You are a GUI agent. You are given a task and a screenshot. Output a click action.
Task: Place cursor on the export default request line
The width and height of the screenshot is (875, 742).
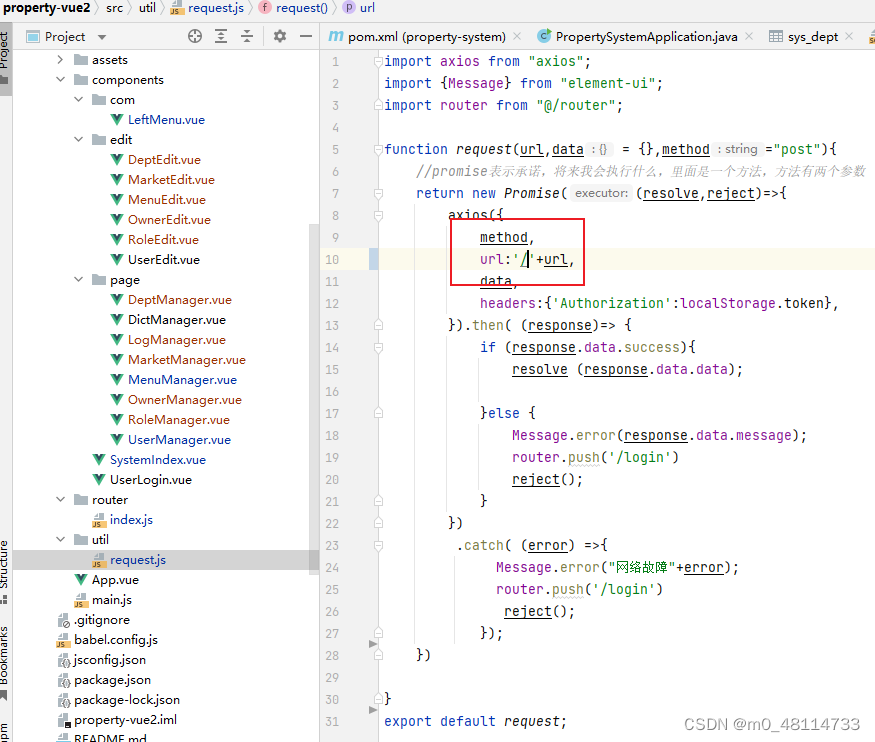pos(475,721)
